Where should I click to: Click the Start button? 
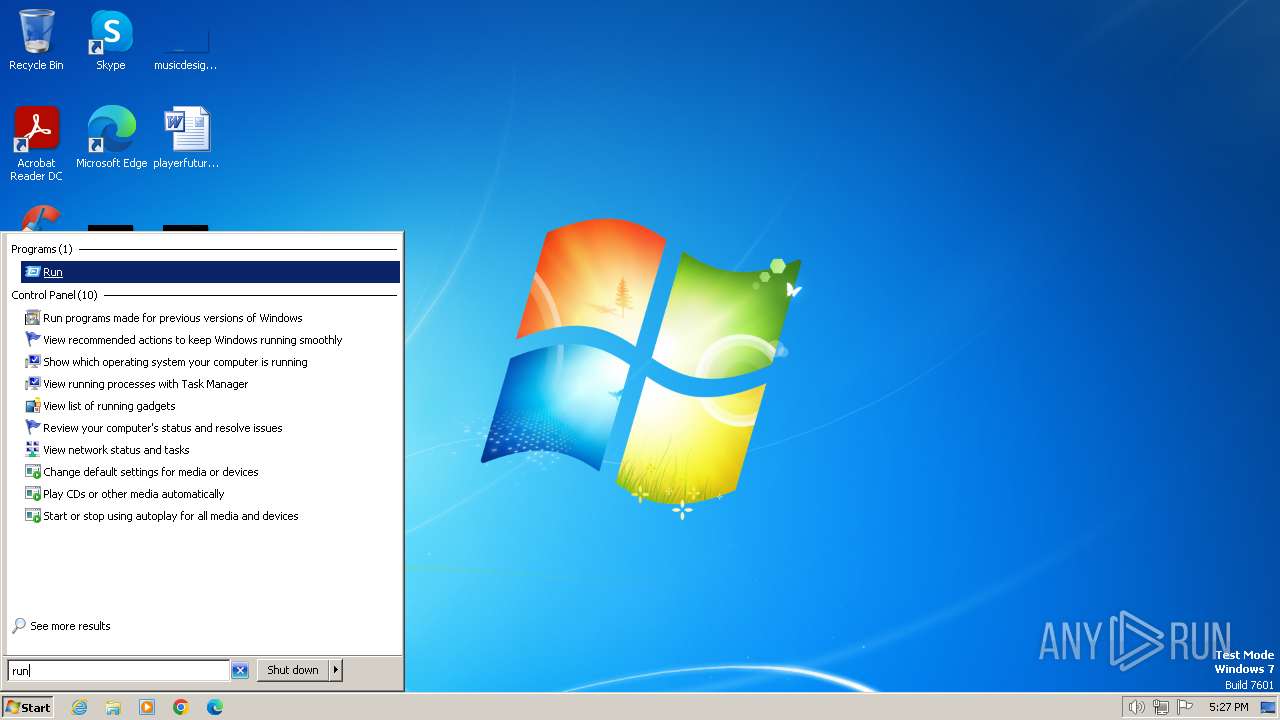click(28, 707)
